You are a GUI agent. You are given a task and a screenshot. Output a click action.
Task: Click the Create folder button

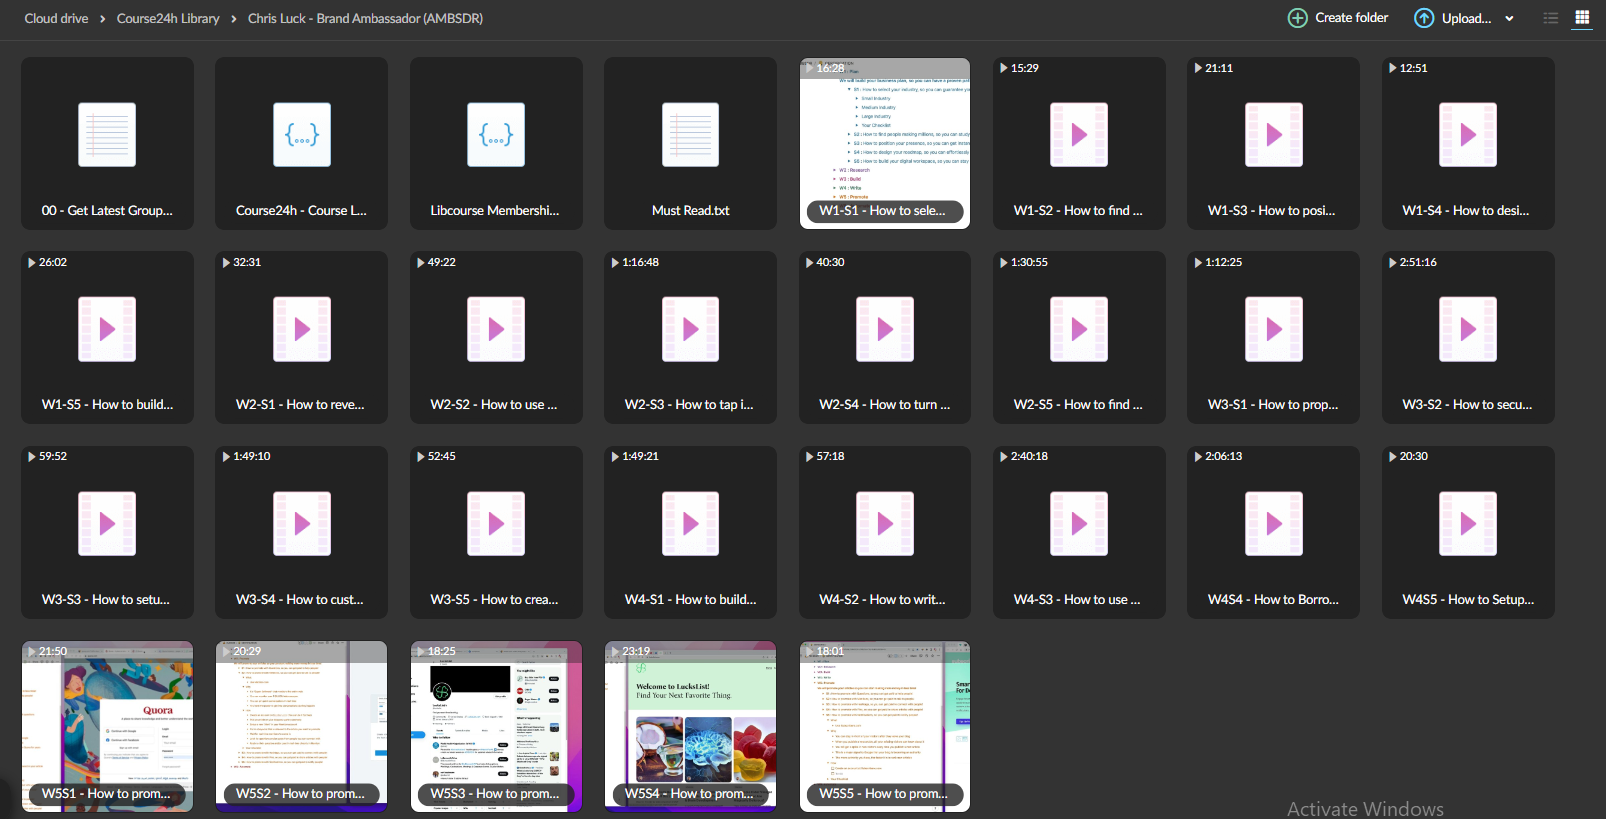[x=1338, y=18]
